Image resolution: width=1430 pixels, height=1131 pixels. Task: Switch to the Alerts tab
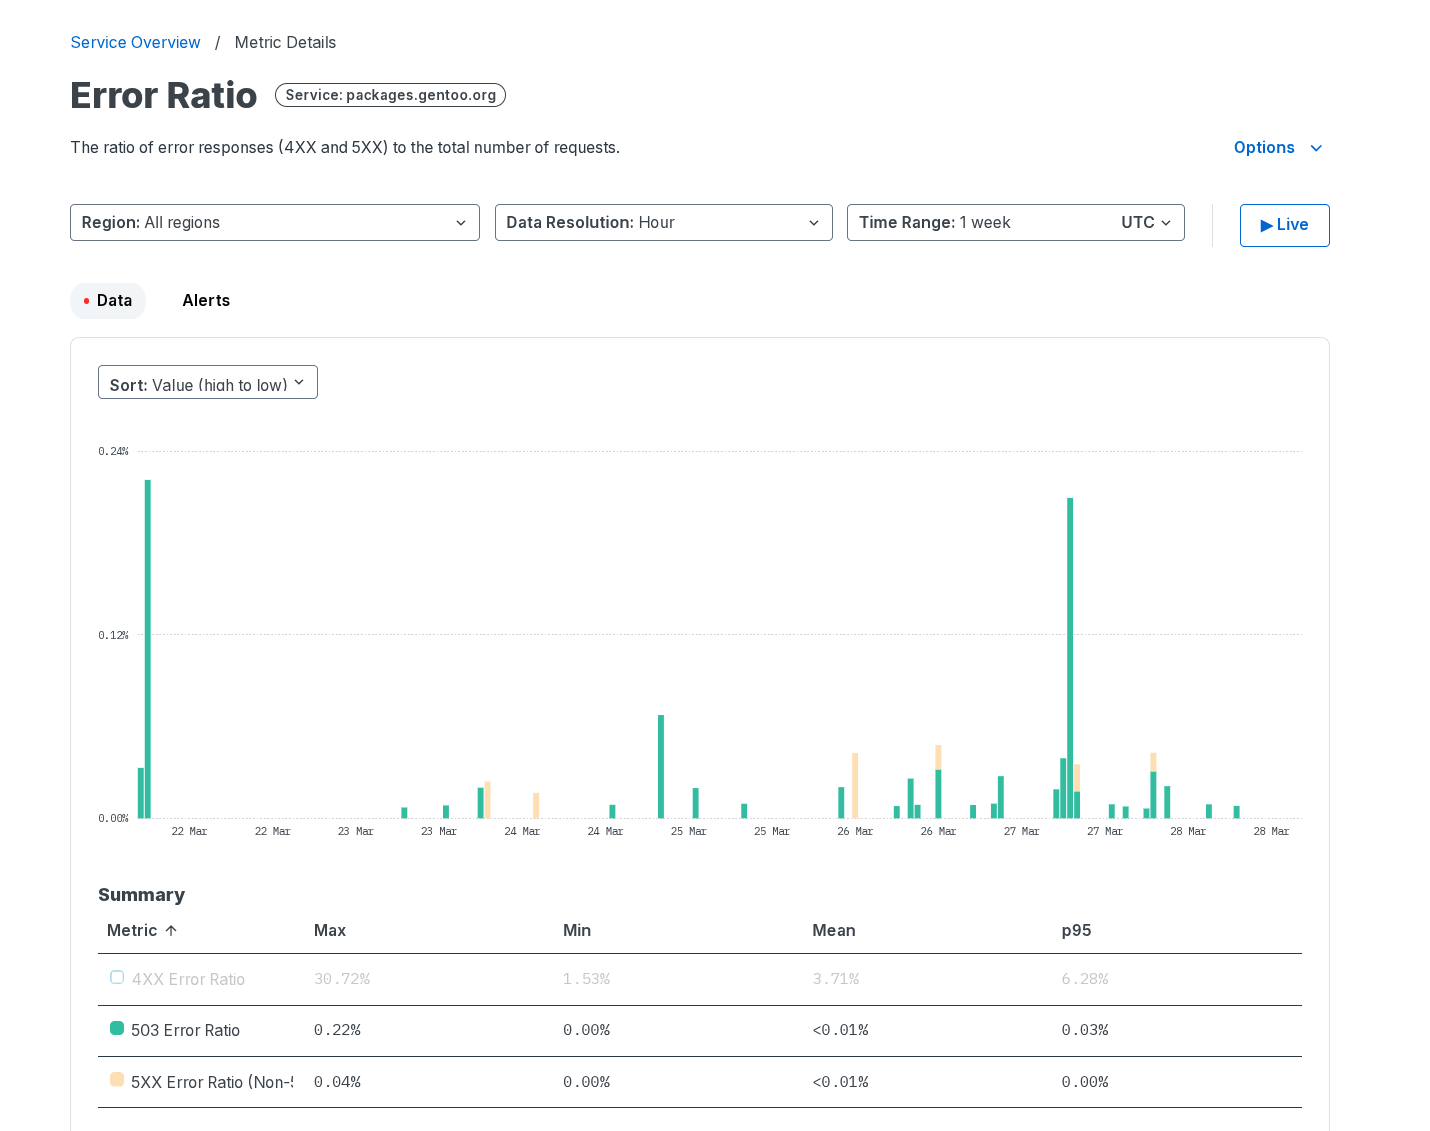tap(206, 301)
